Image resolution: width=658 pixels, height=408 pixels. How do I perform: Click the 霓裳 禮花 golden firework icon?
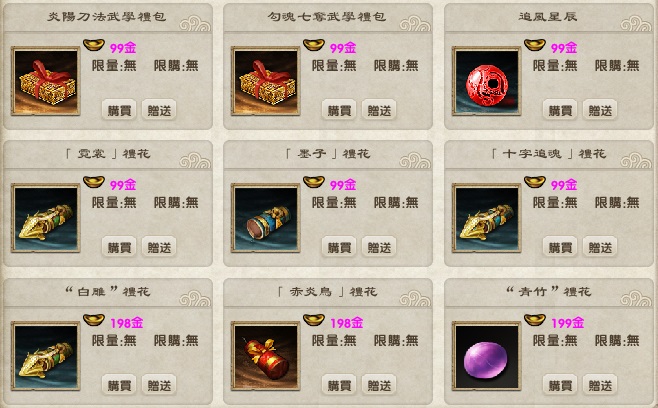pyautogui.click(x=45, y=218)
